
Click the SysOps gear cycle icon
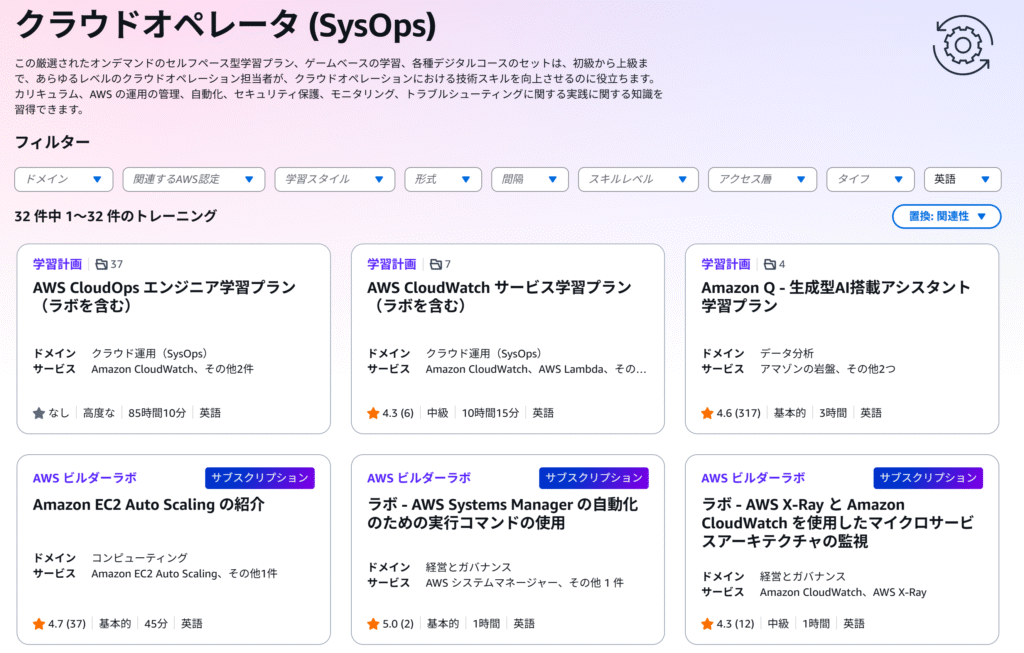[962, 45]
